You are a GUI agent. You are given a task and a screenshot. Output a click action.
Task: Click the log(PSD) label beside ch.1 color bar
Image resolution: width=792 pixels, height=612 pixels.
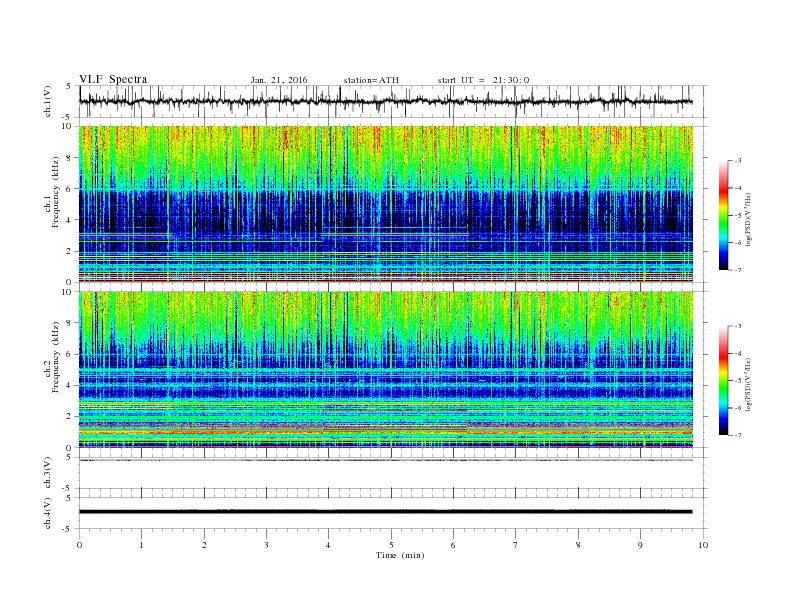(747, 219)
